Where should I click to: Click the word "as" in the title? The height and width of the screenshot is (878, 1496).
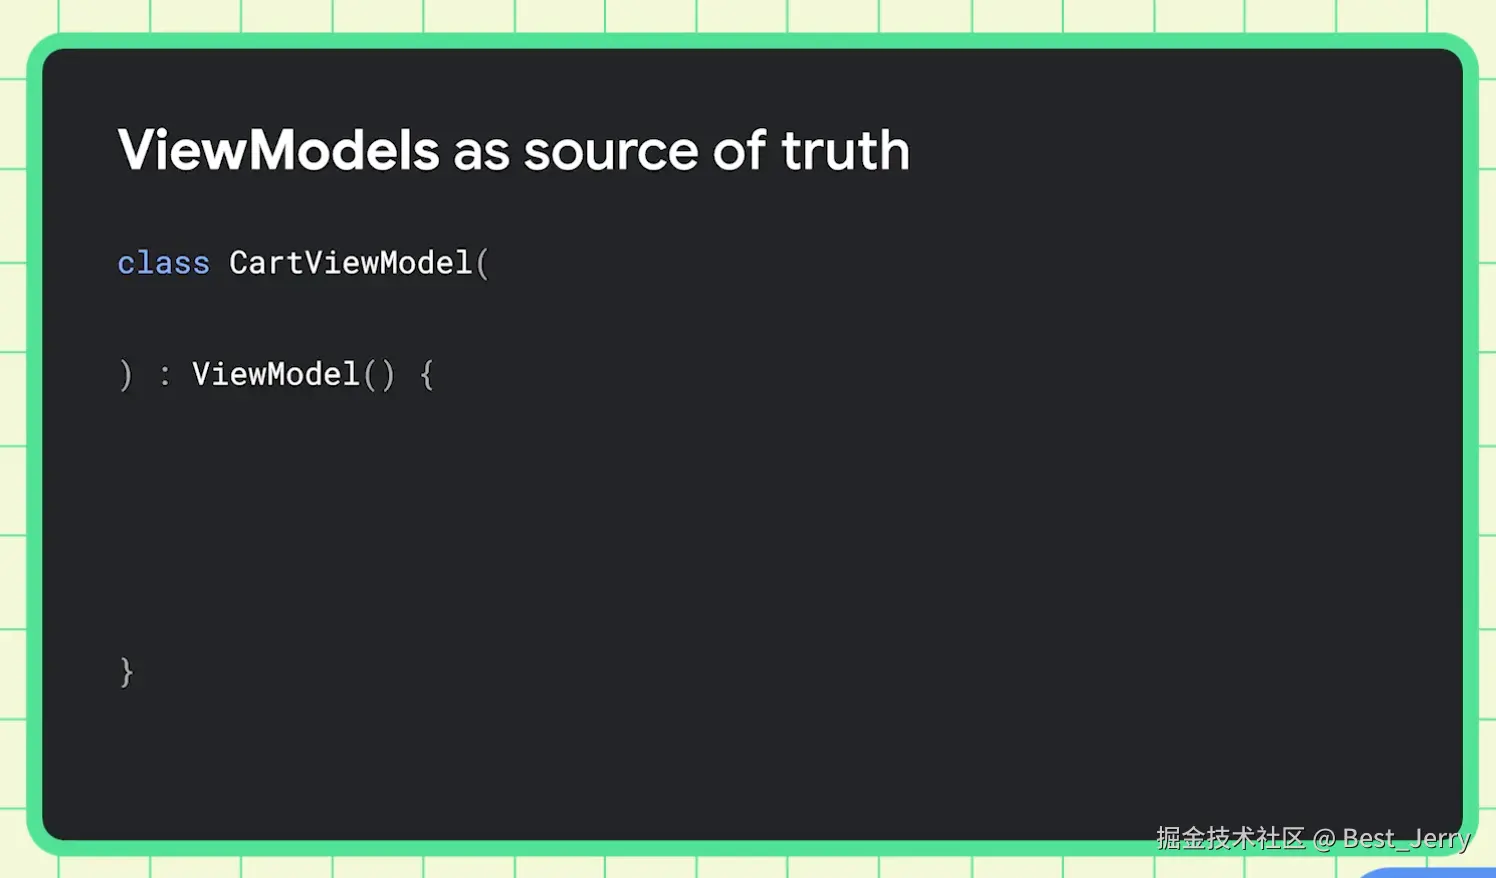pyautogui.click(x=481, y=153)
